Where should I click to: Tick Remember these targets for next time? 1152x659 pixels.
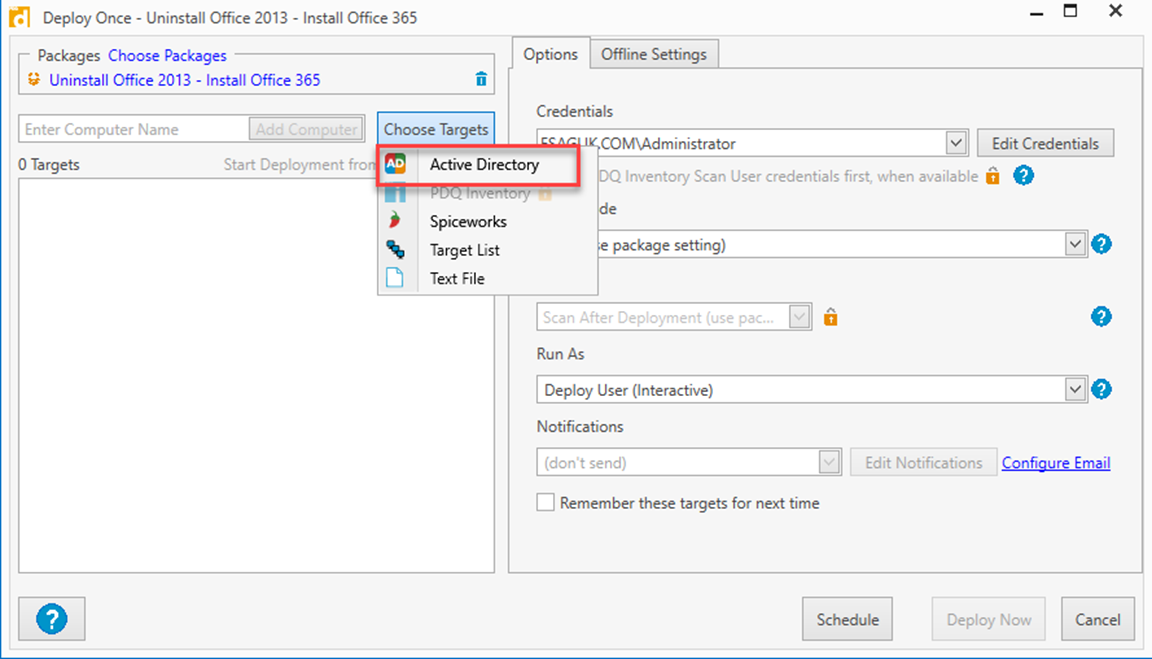click(x=545, y=503)
